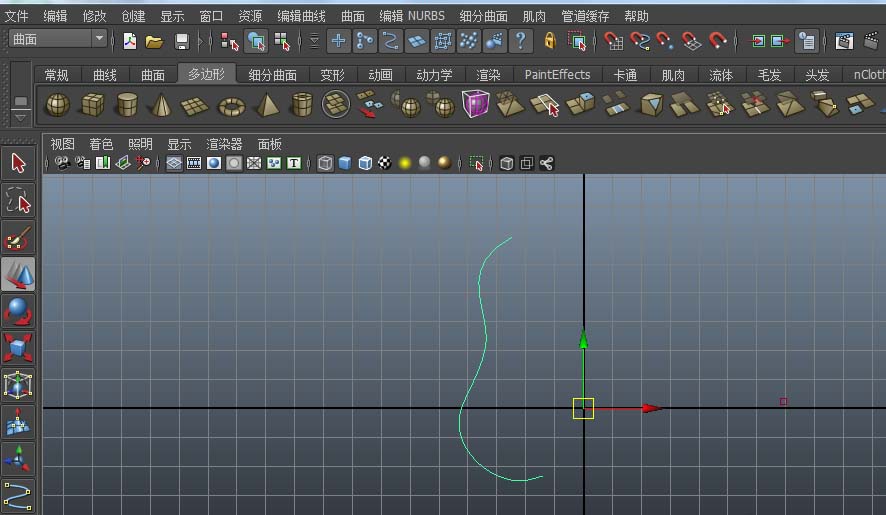Click the yellow manipulator center handle
Screen dimensions: 886x515
point(583,408)
